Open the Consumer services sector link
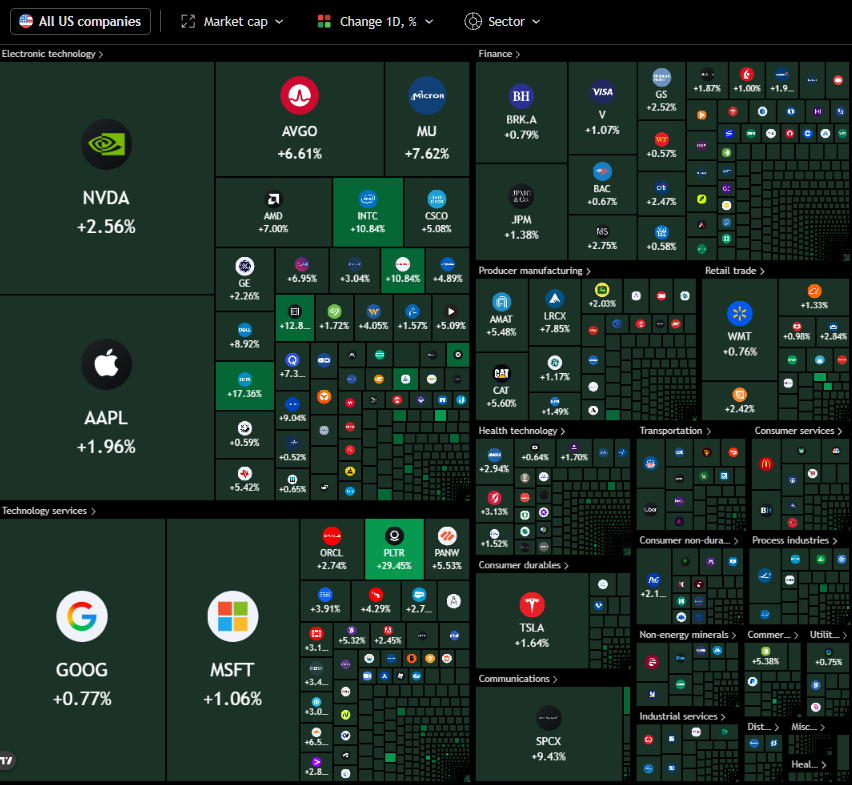 click(x=798, y=431)
